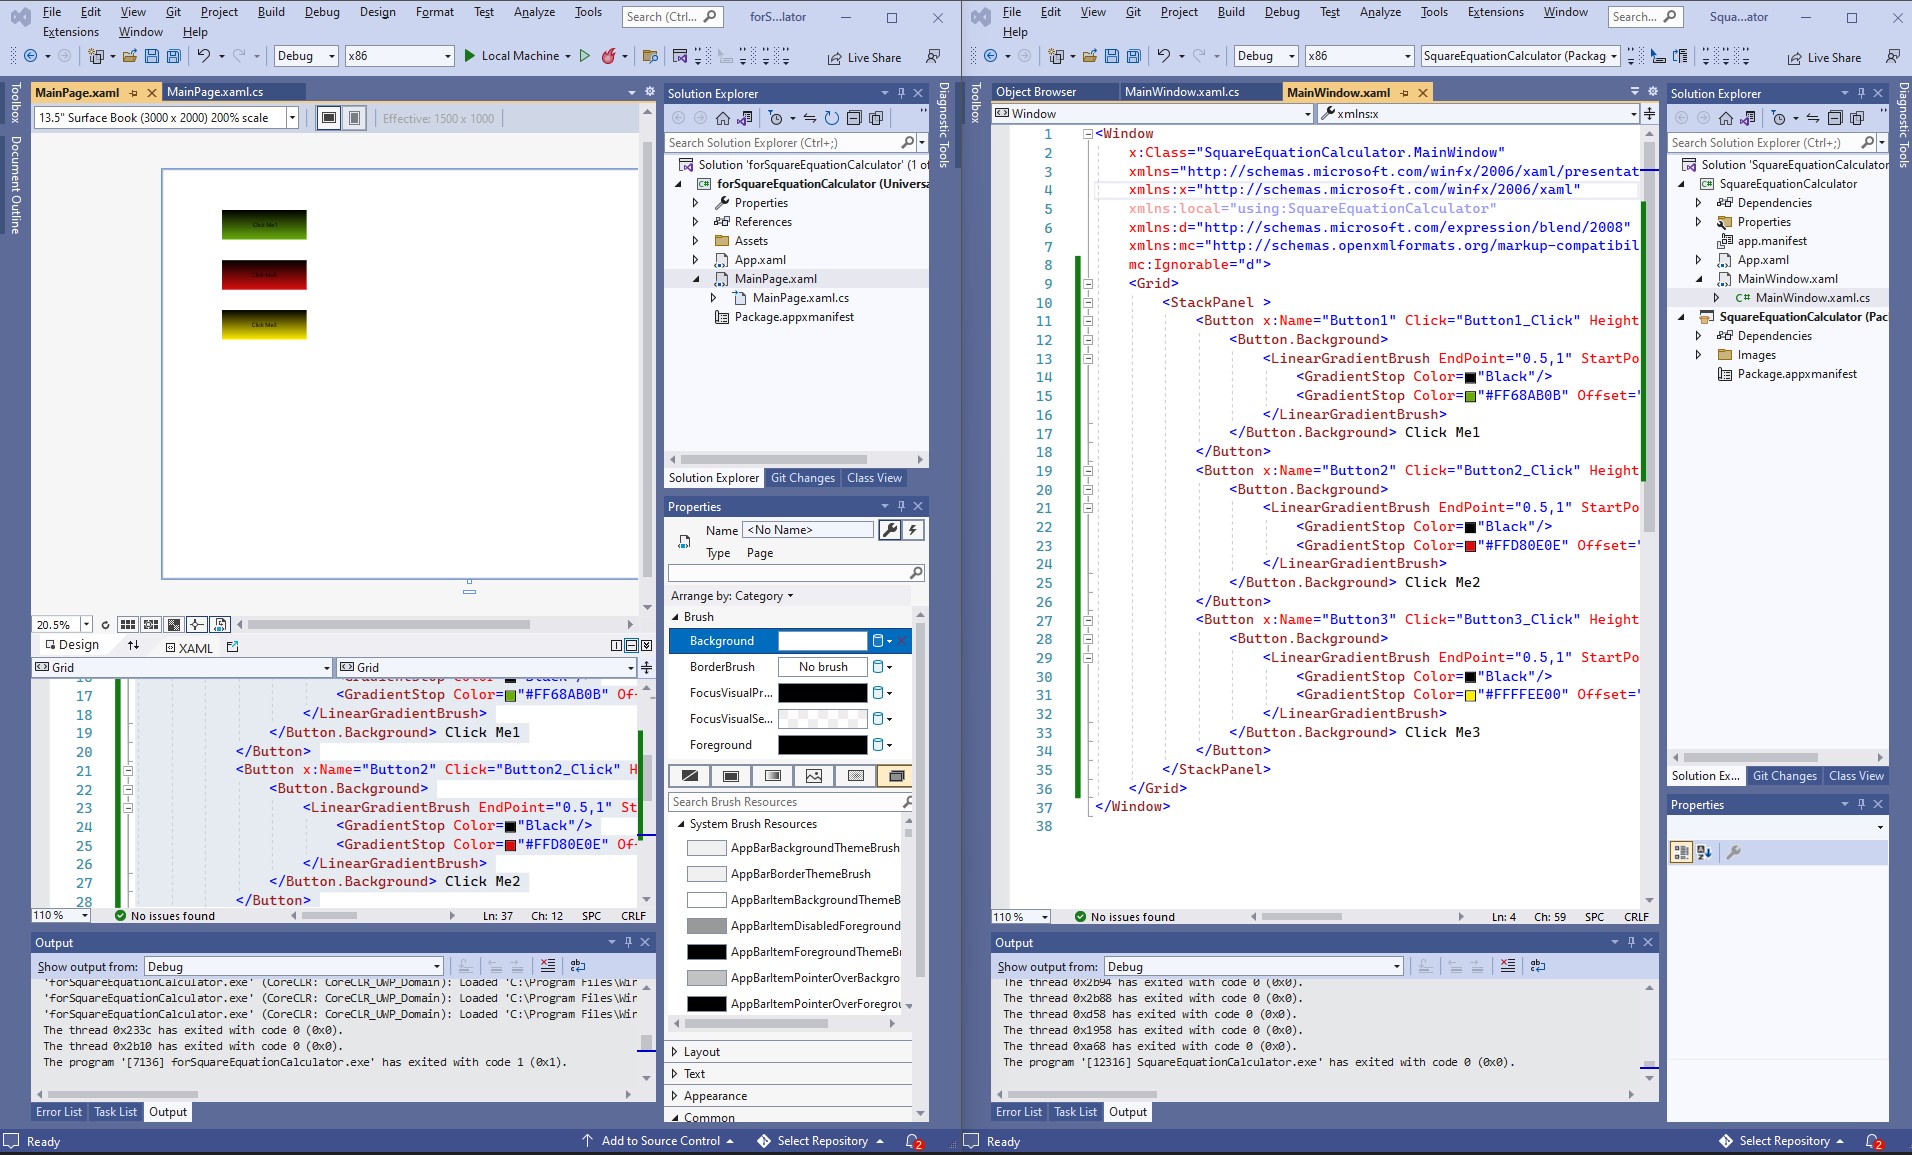Screen dimensions: 1912x1155
Task: Start Without Debugging using hollow play icon
Action: coord(585,56)
